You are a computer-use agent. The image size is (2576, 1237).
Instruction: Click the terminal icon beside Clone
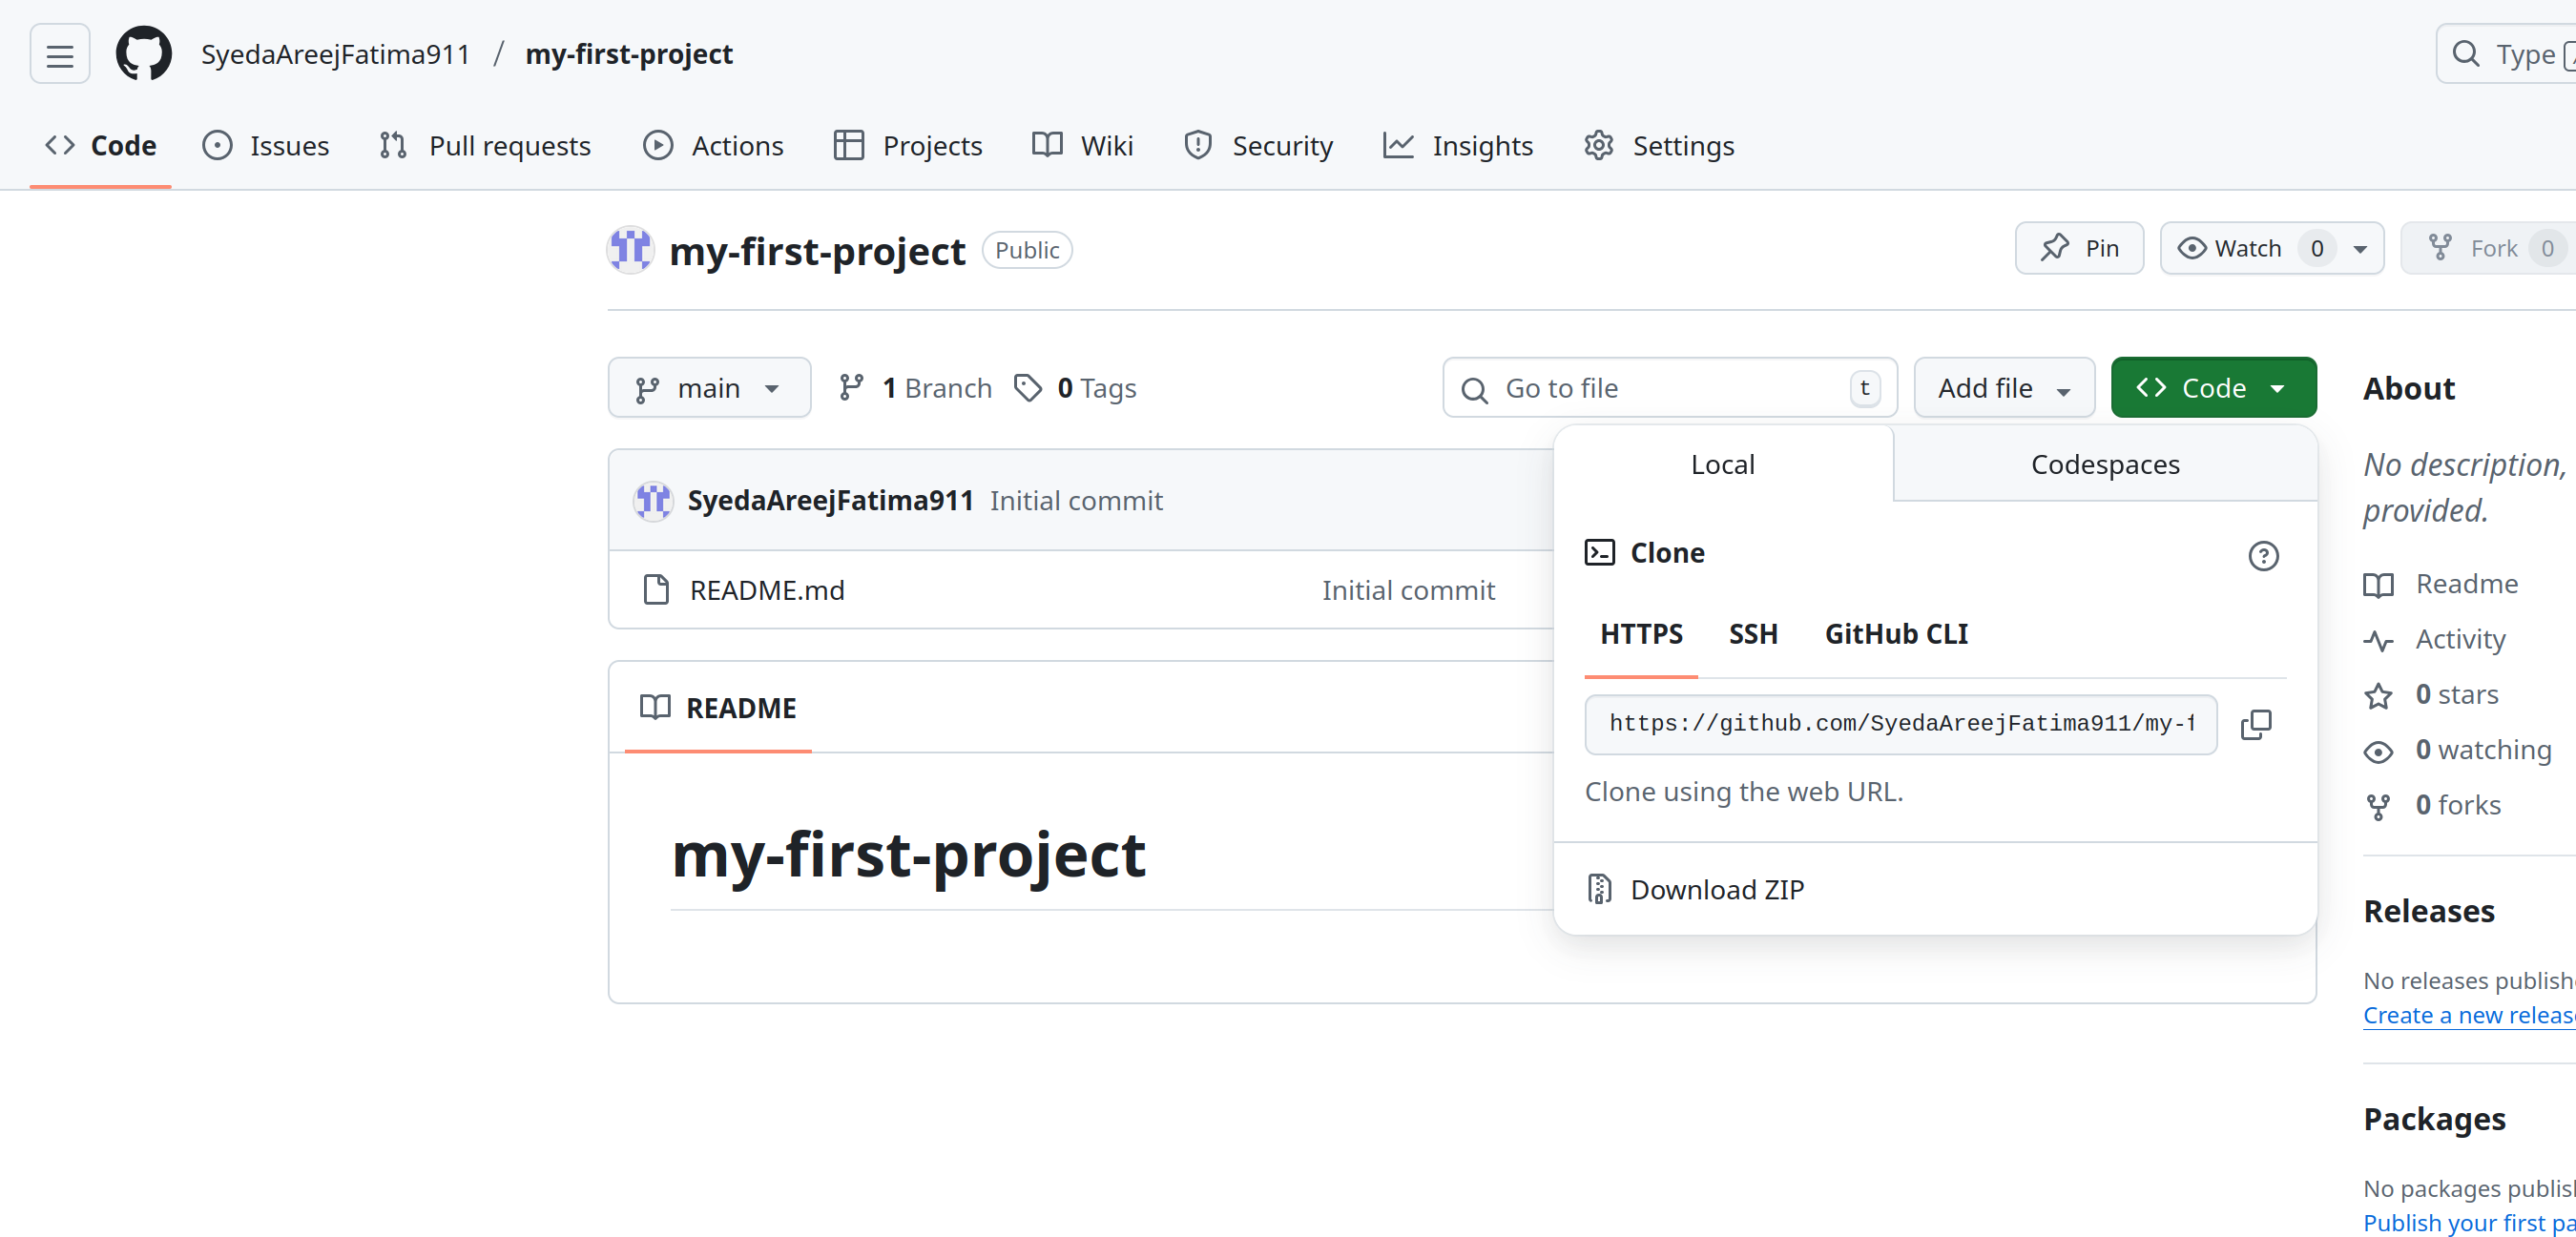pyautogui.click(x=1599, y=553)
